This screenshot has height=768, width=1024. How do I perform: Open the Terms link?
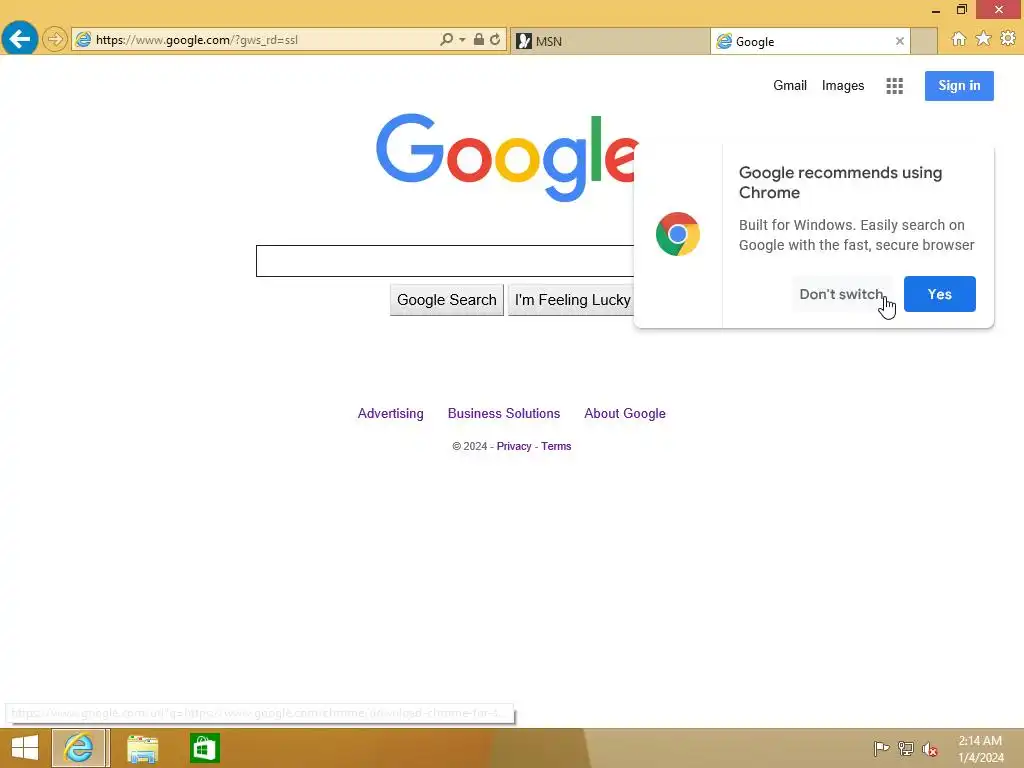pyautogui.click(x=556, y=446)
